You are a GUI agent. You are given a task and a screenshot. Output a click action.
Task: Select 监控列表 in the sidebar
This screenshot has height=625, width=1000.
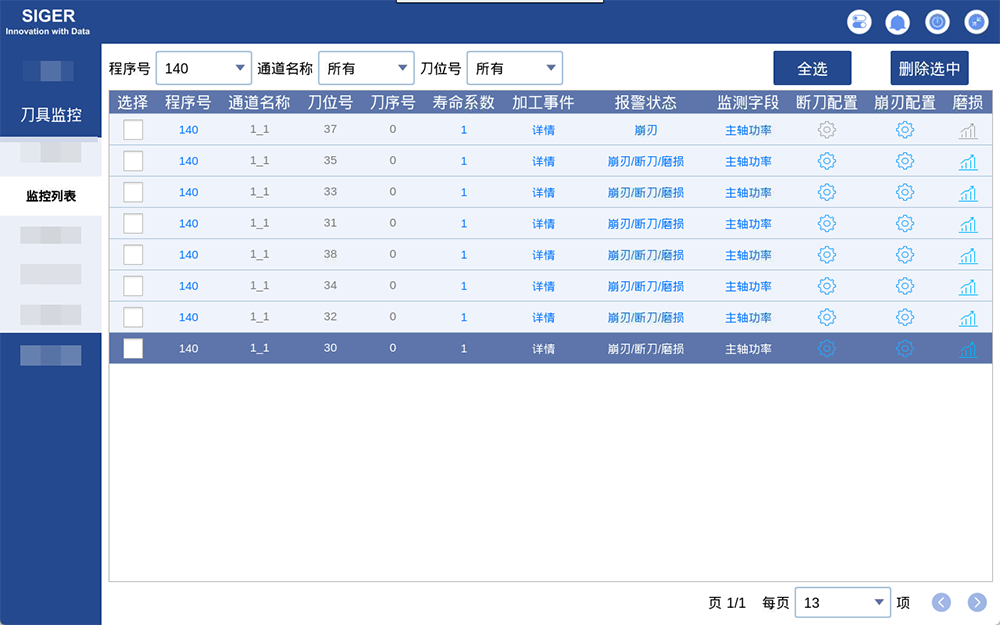[51, 196]
